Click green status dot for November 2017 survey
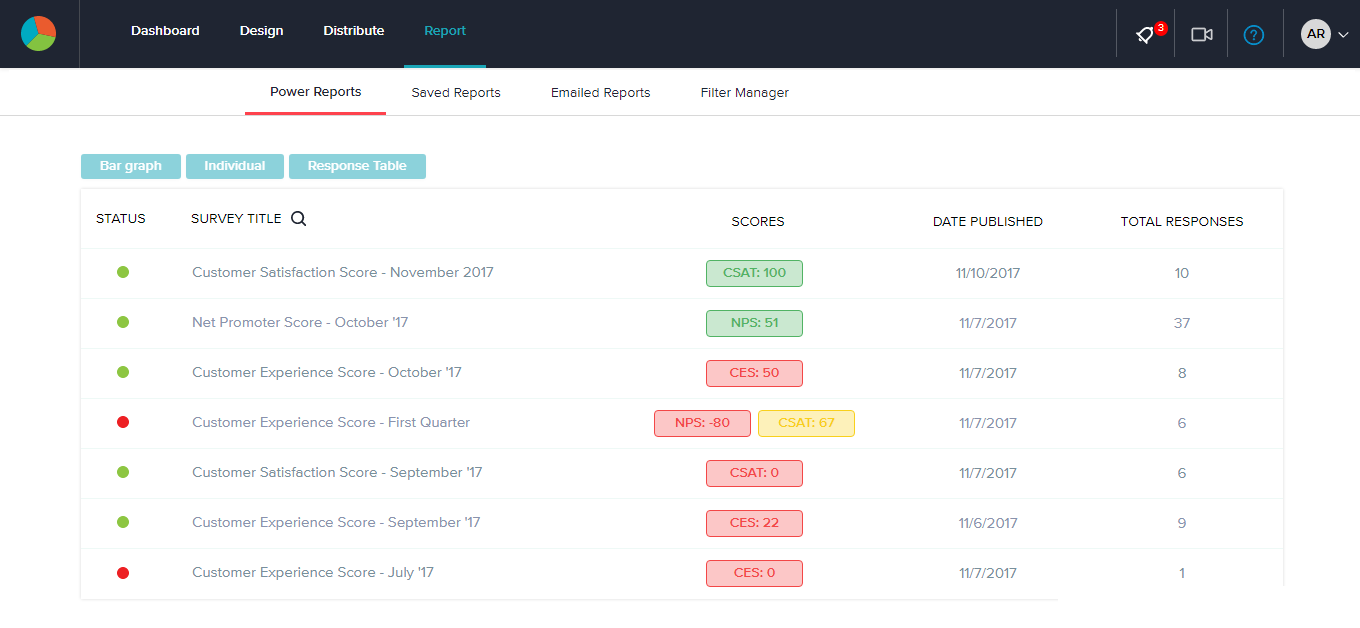Image resolution: width=1360 pixels, height=628 pixels. point(123,272)
